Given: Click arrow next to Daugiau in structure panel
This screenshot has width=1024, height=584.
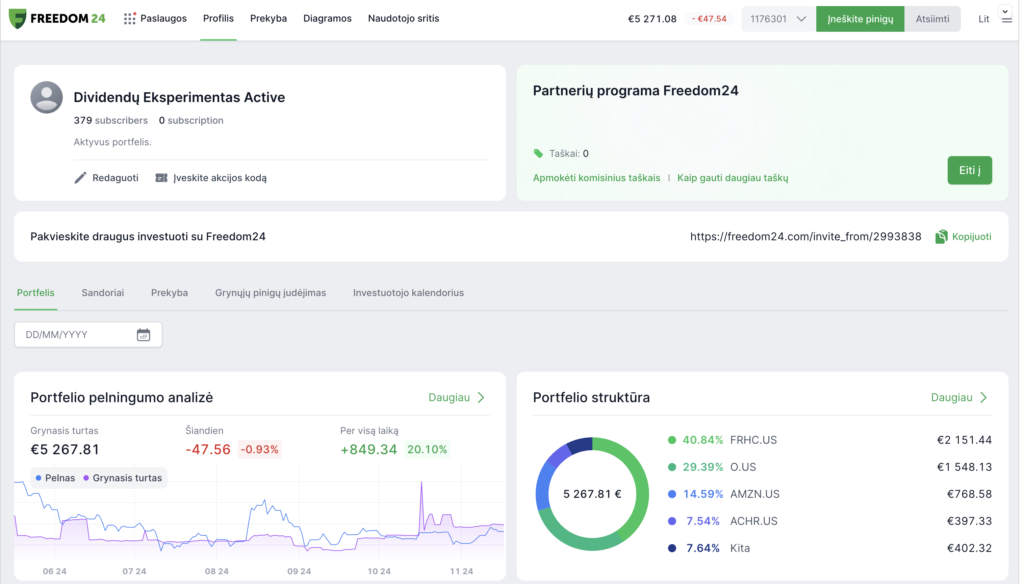Looking at the screenshot, I should point(984,397).
